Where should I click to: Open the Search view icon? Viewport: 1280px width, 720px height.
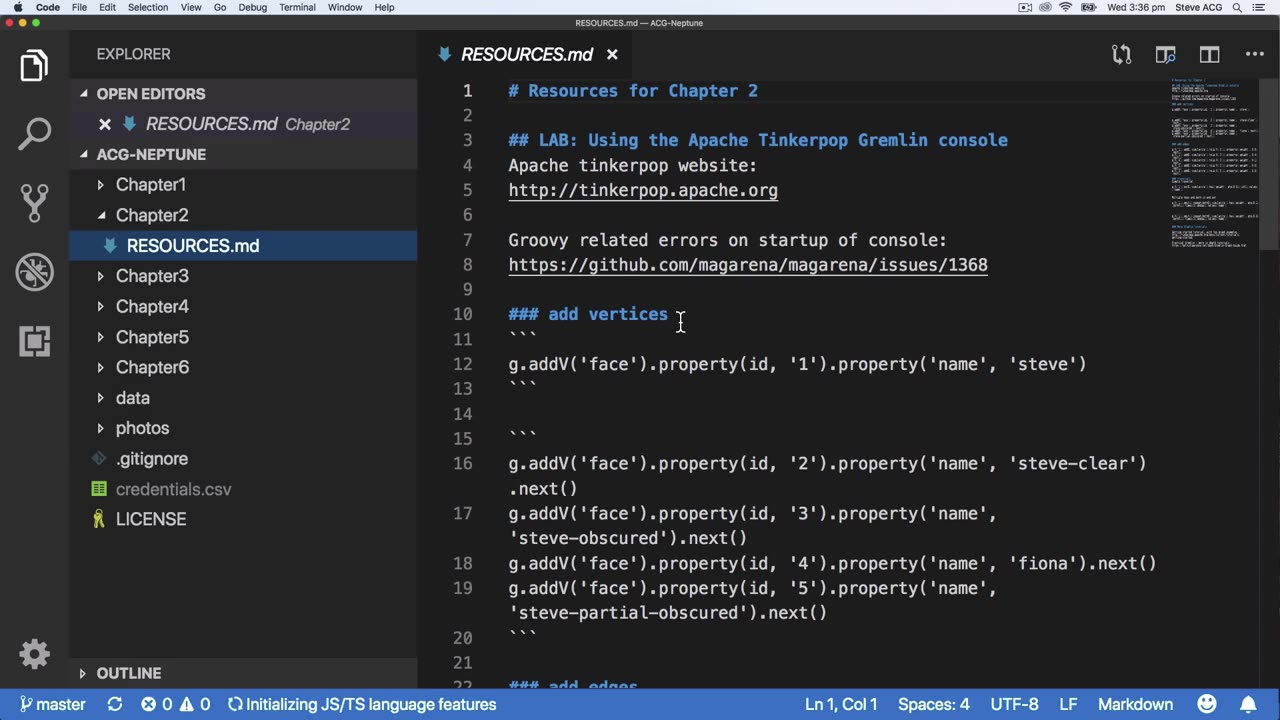(34, 134)
